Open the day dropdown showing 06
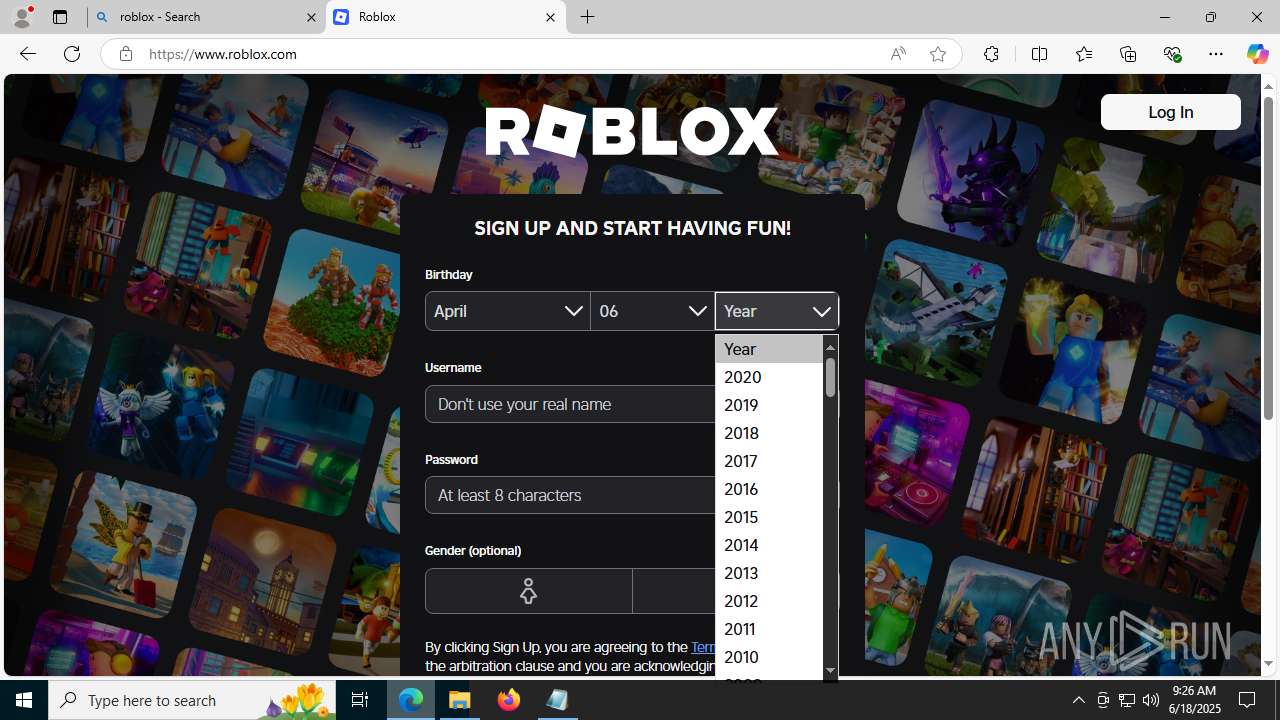1280x720 pixels. [x=652, y=311]
